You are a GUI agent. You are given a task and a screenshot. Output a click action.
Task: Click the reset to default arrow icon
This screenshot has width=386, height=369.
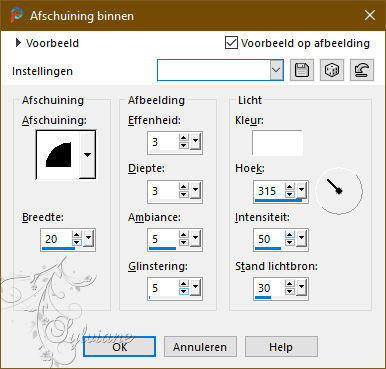point(362,70)
